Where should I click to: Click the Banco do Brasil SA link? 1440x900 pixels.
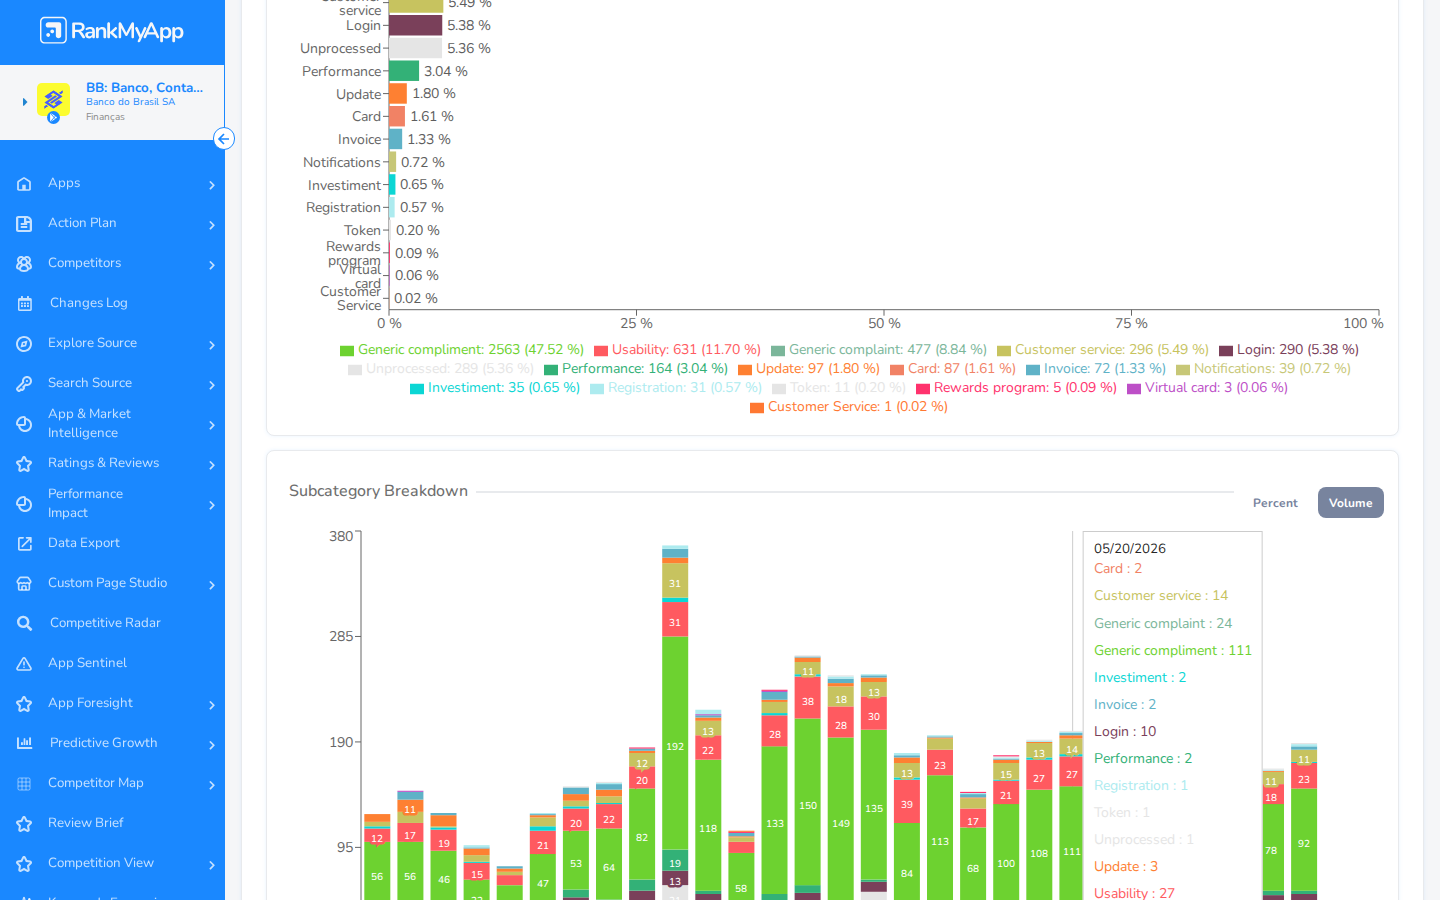130,102
